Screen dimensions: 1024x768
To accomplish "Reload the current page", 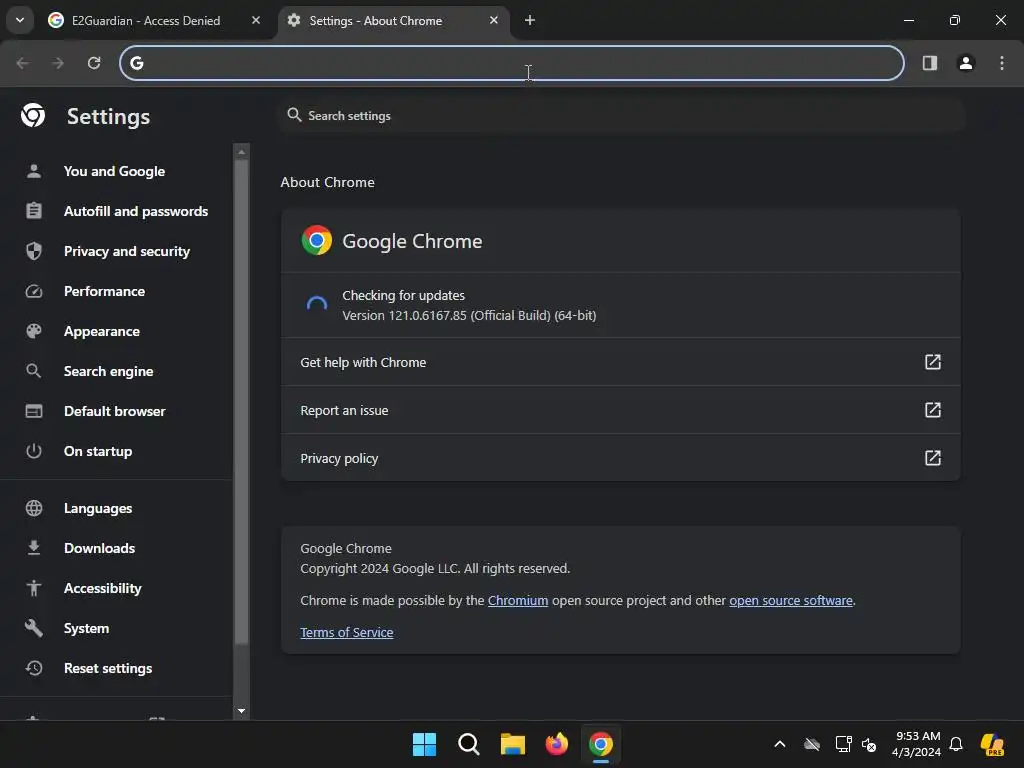I will 94,63.
